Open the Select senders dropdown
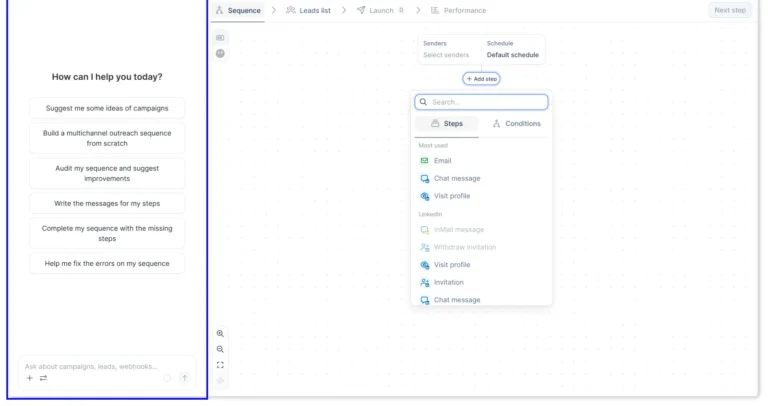Viewport: 768px width, 406px height. point(446,55)
